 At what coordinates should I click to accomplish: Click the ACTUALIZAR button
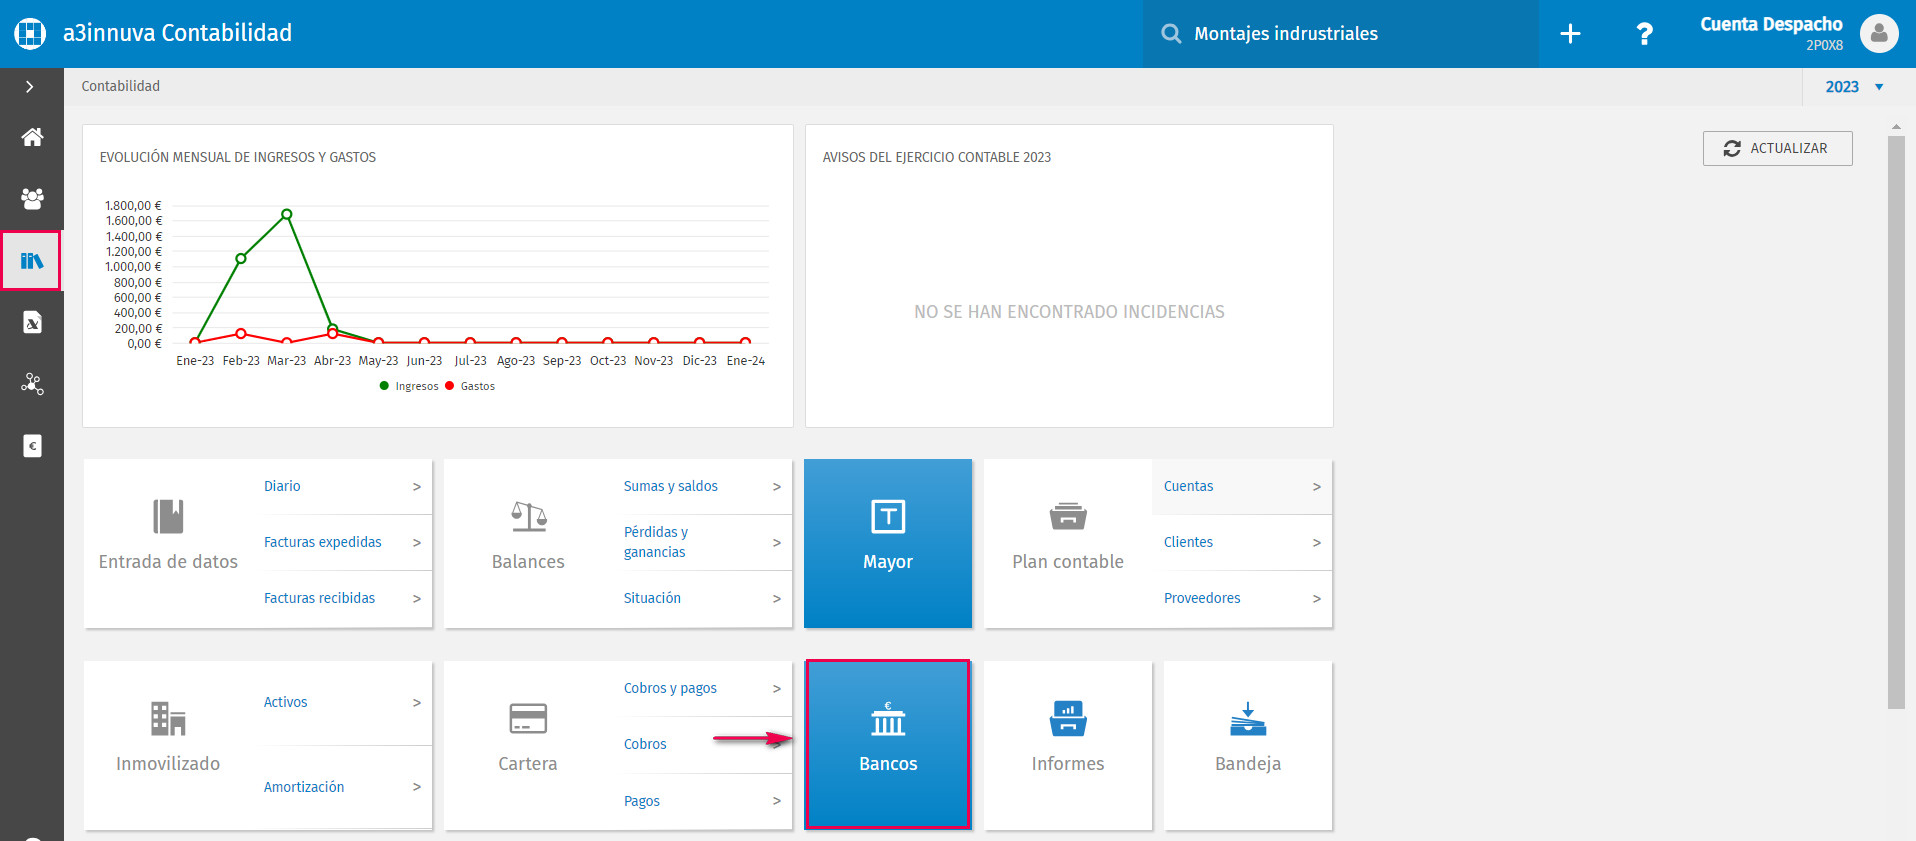(x=1777, y=148)
